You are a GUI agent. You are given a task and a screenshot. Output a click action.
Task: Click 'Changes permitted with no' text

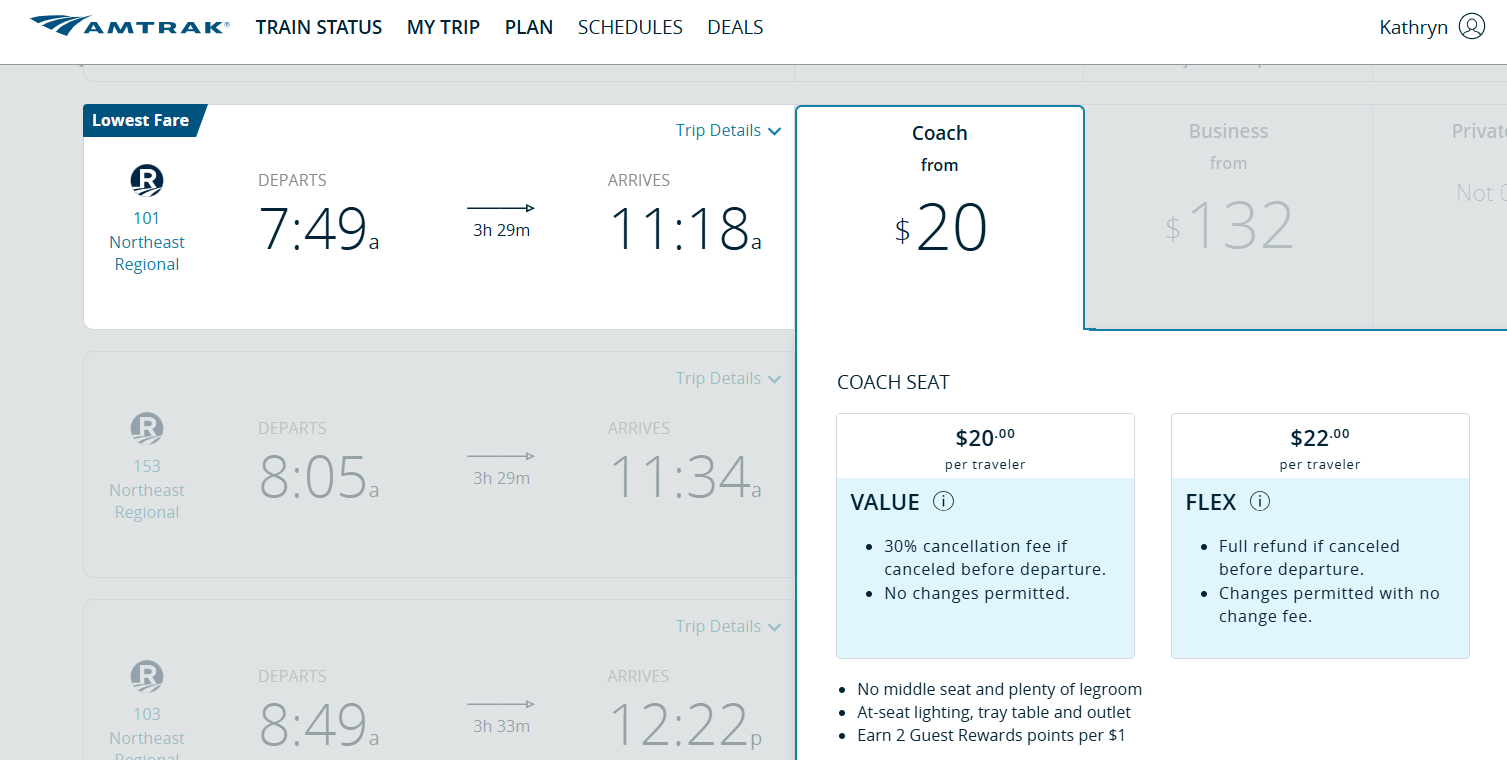pyautogui.click(x=1329, y=593)
